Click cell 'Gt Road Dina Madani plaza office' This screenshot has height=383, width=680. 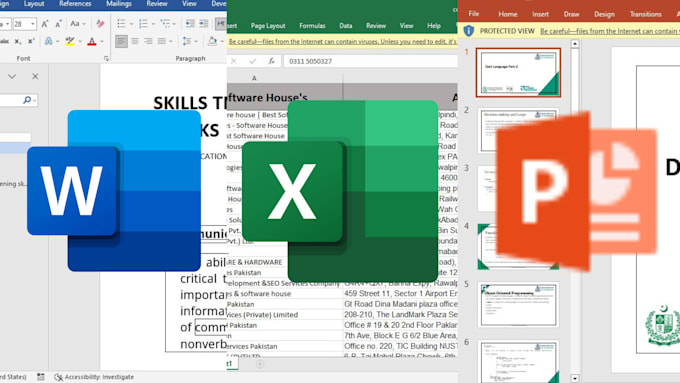(x=400, y=304)
